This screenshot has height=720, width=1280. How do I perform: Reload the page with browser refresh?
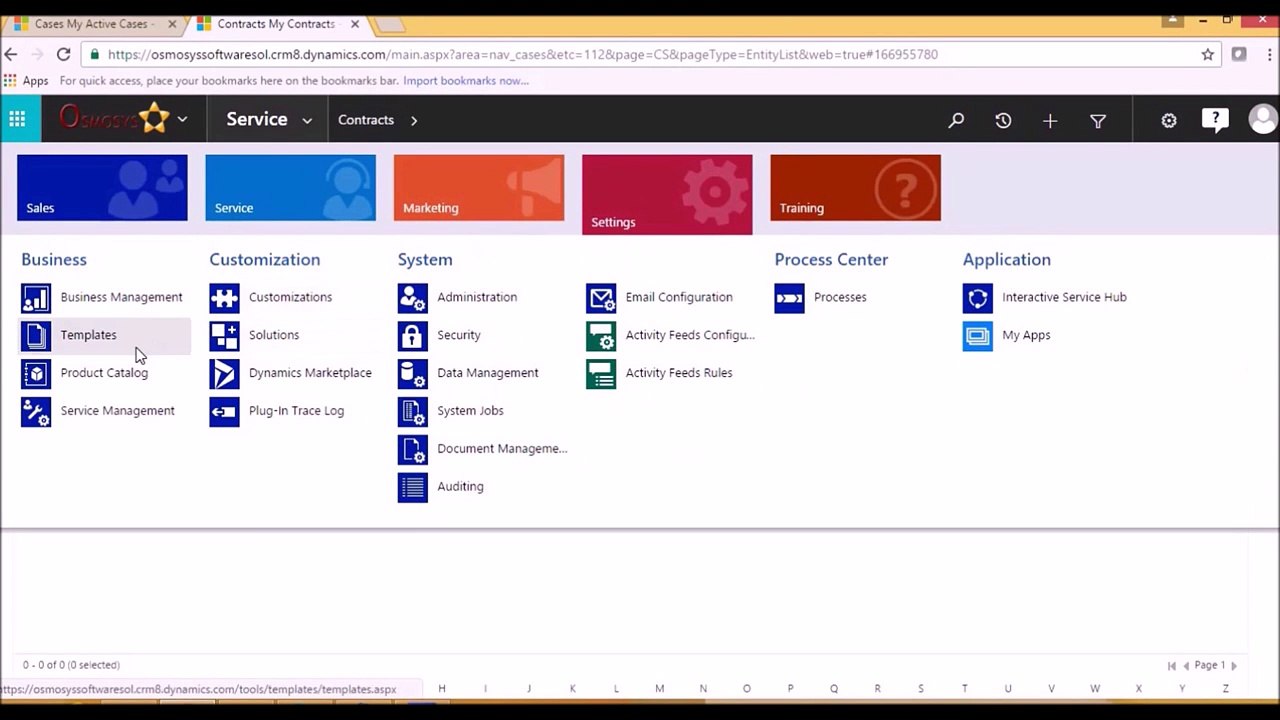(63, 55)
